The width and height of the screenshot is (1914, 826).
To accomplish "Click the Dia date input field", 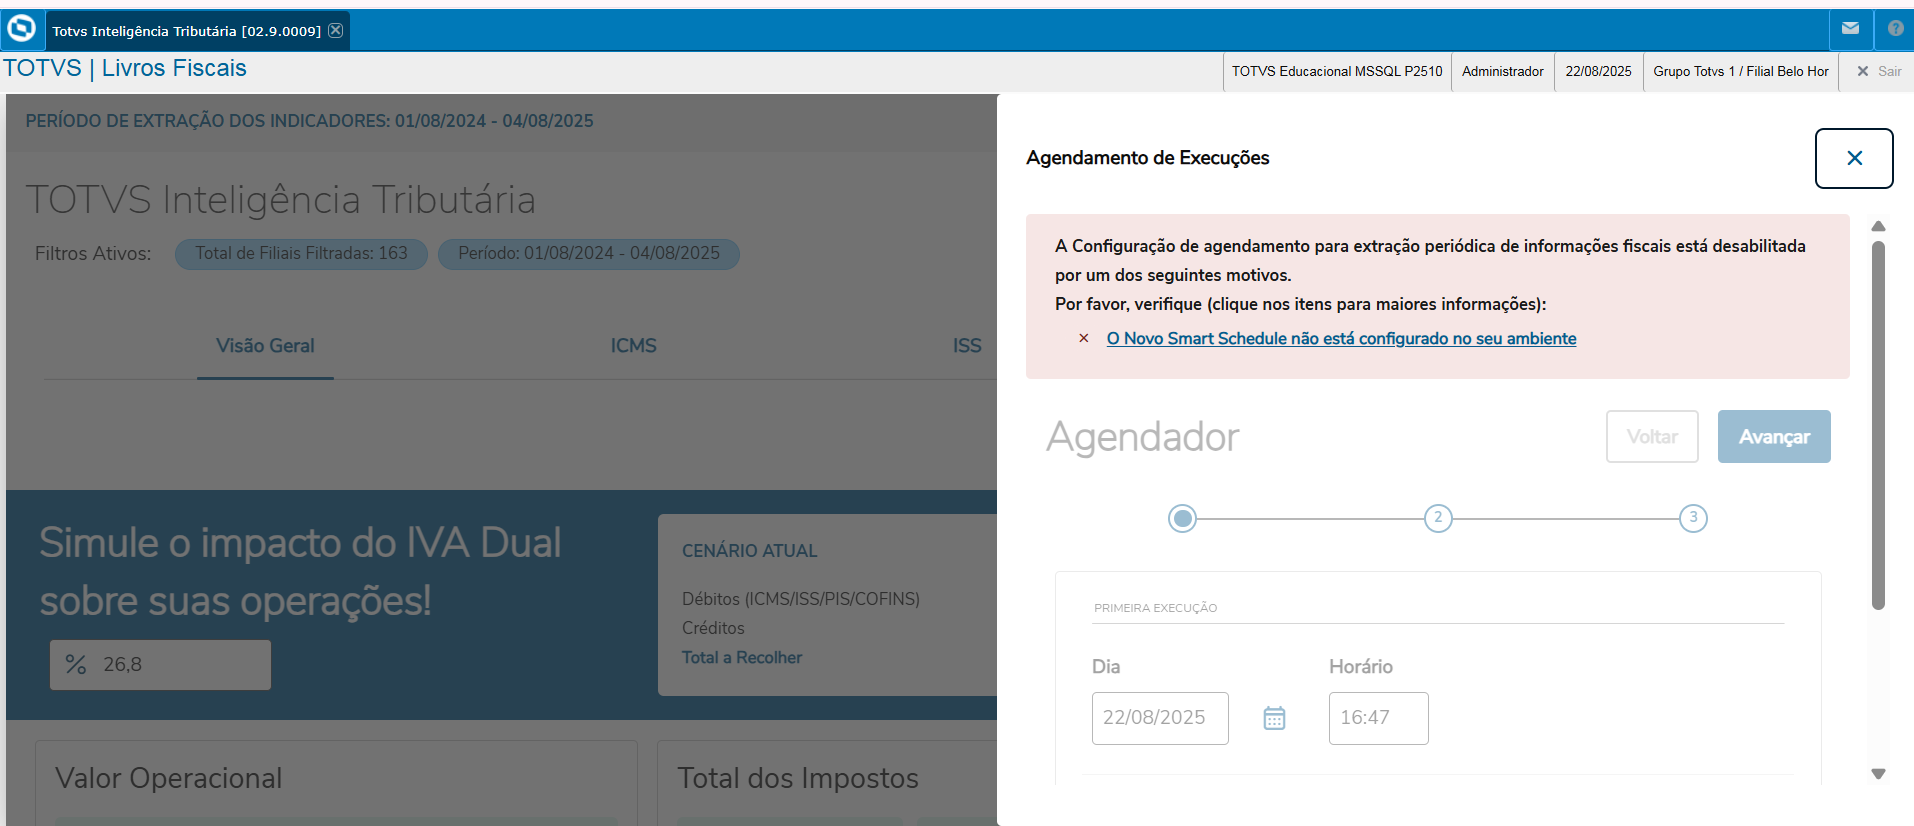I will tap(1160, 718).
